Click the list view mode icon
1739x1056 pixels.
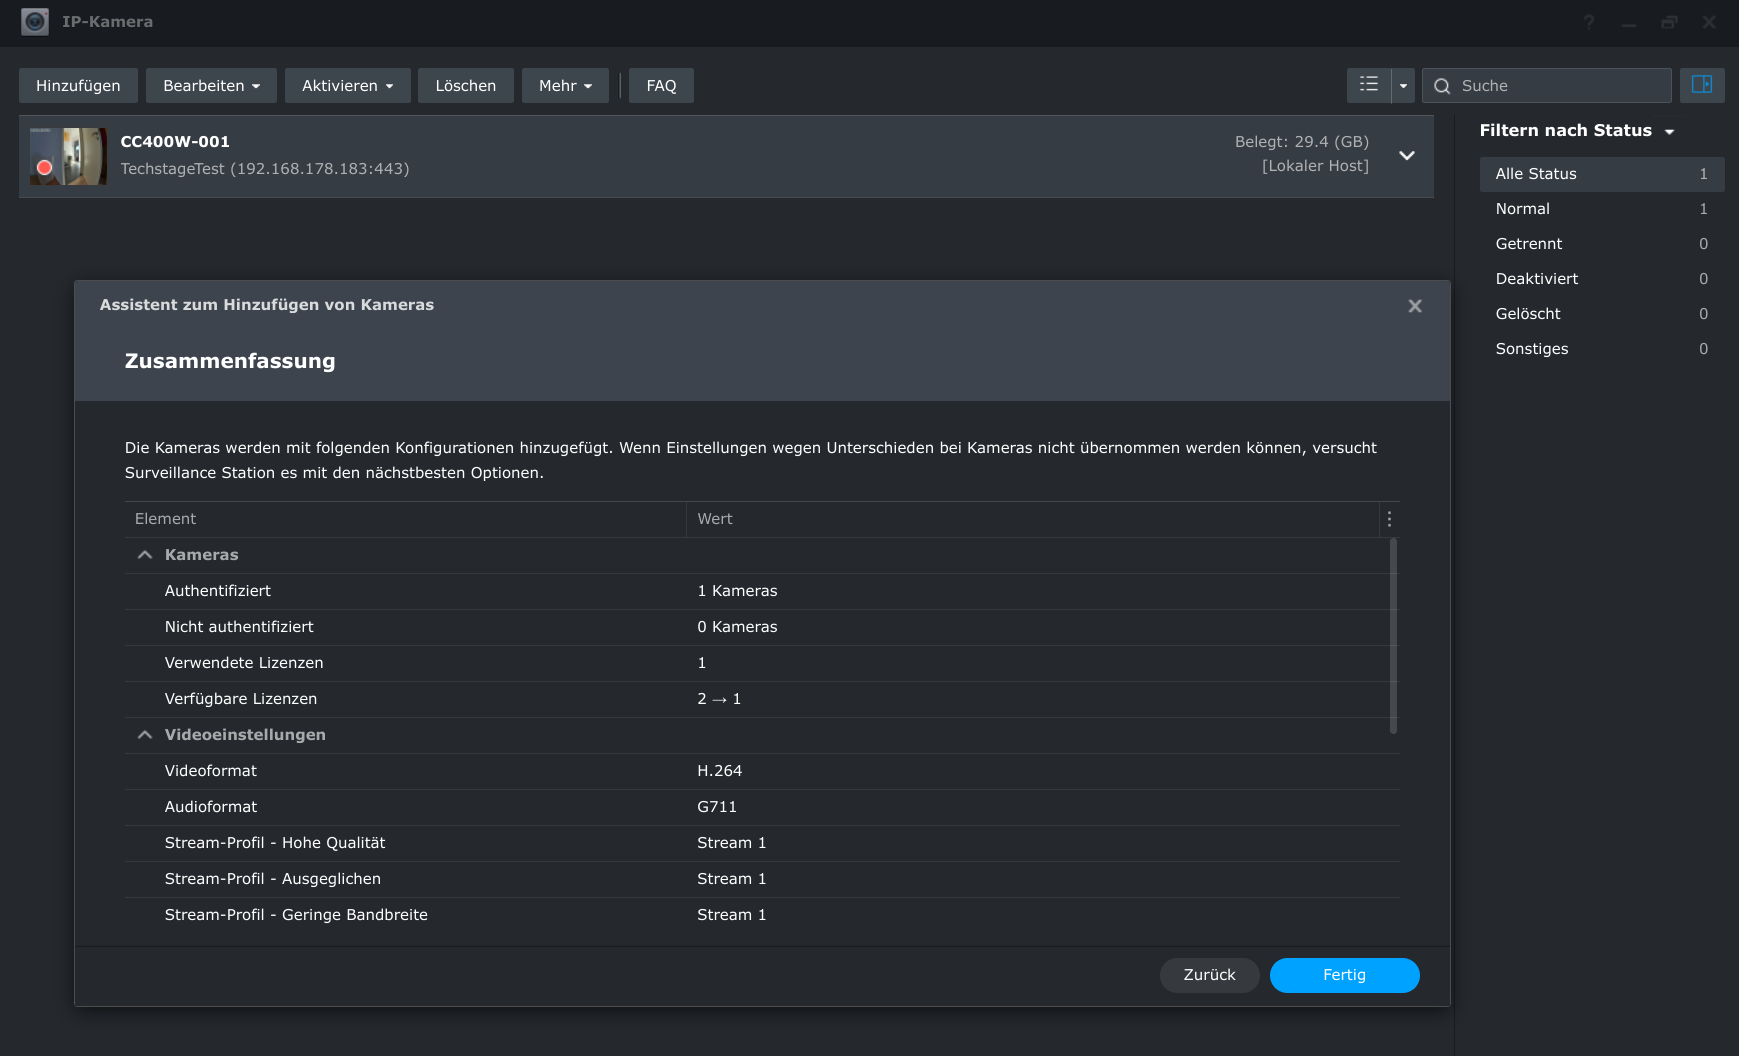[1368, 85]
